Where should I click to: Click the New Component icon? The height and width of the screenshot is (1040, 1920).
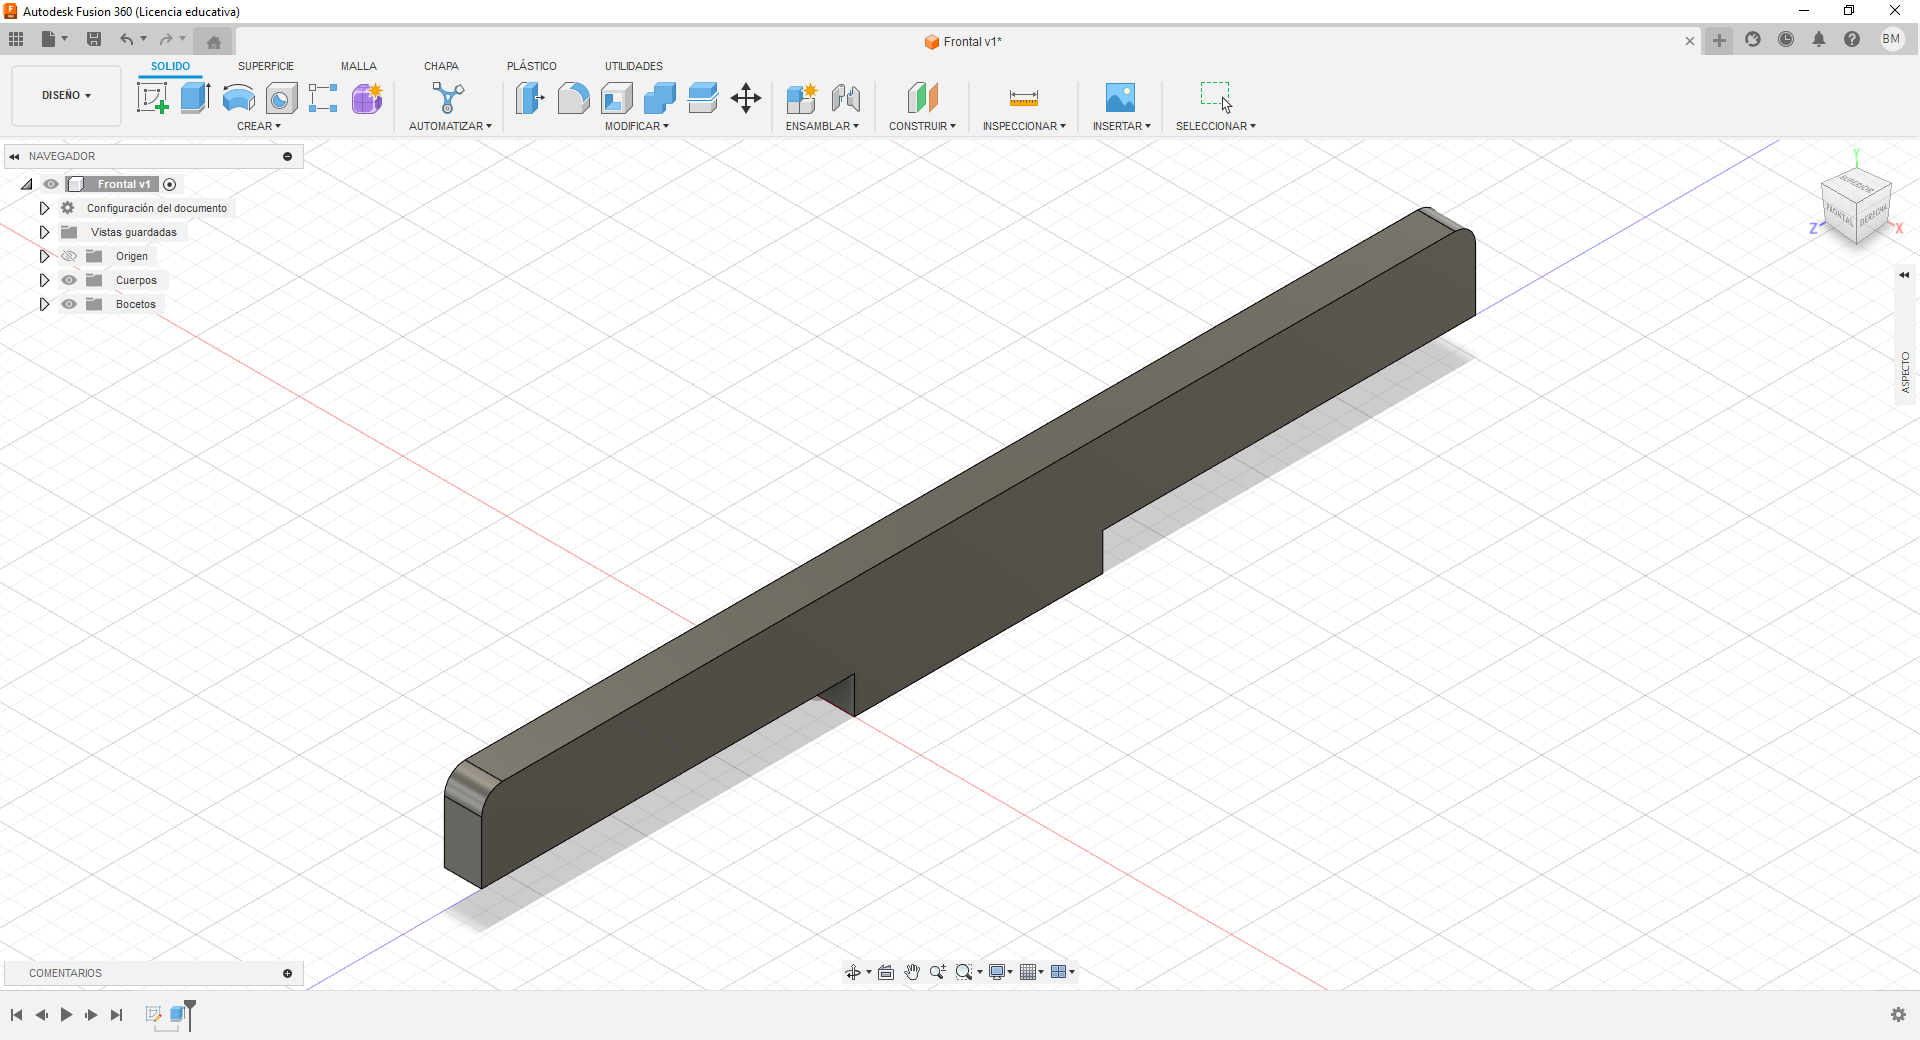tap(802, 98)
